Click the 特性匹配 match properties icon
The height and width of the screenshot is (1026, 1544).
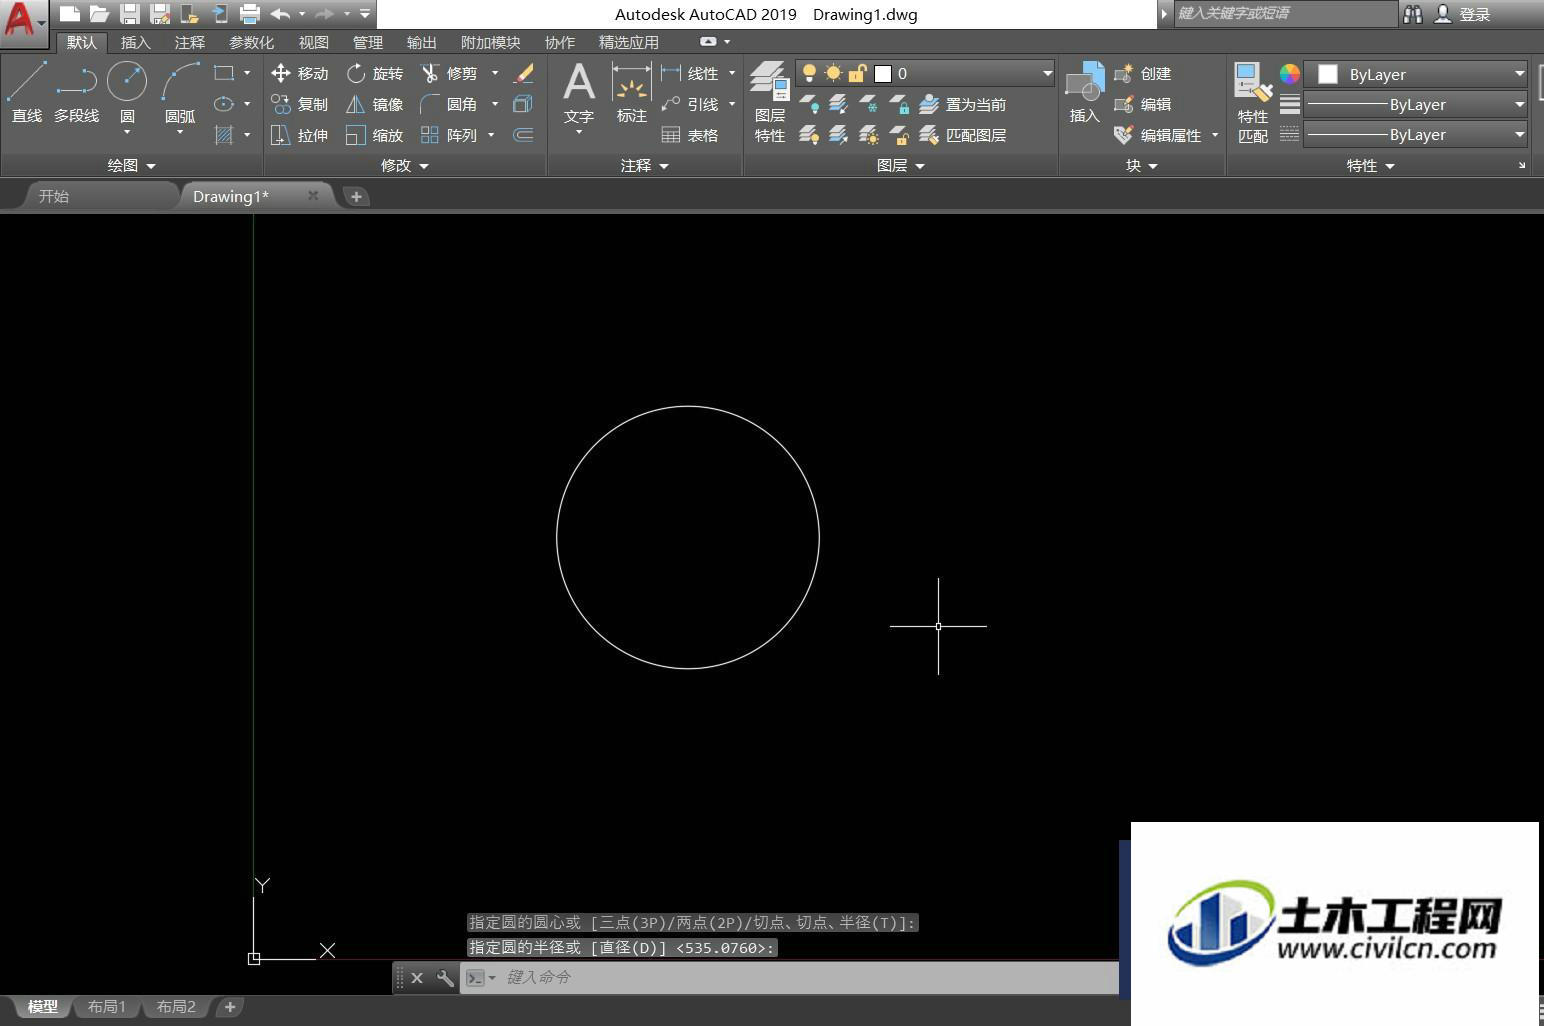(1253, 103)
